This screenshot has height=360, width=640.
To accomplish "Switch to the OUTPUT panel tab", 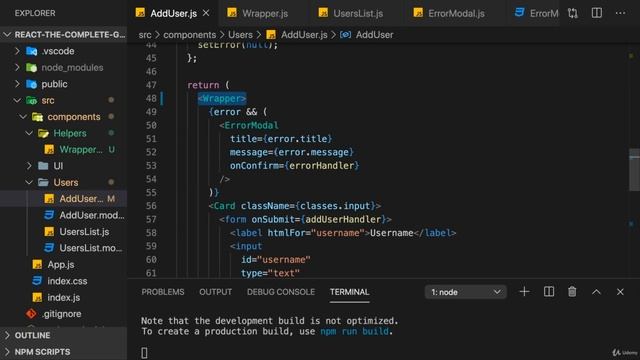I will [x=216, y=292].
